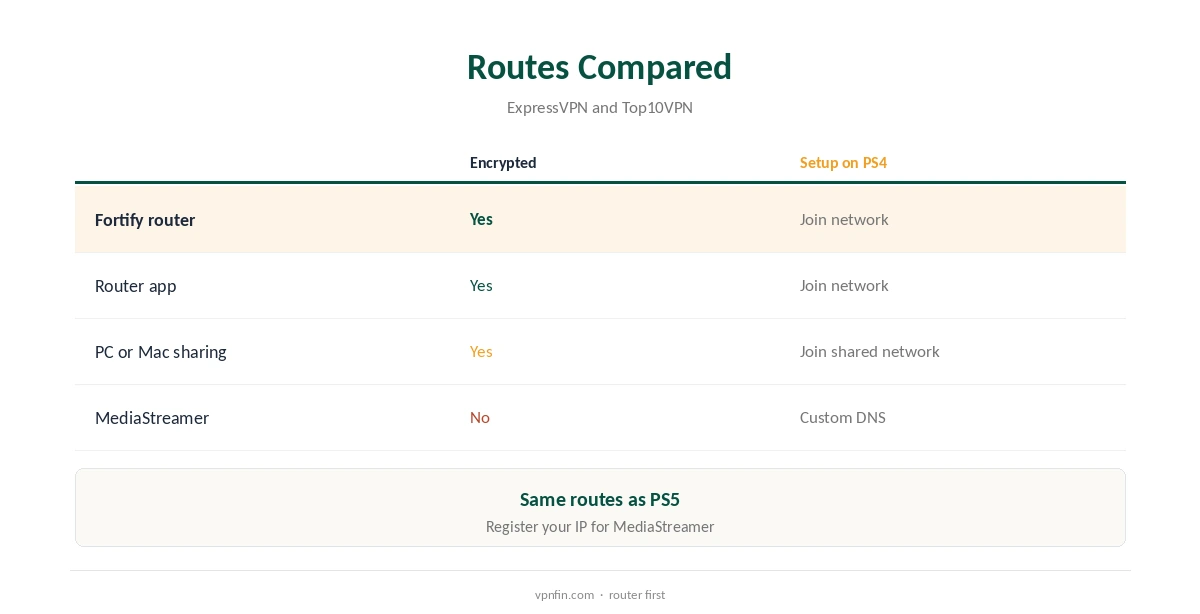
Task: Click the Setup on PS4 column header
Action: (843, 163)
